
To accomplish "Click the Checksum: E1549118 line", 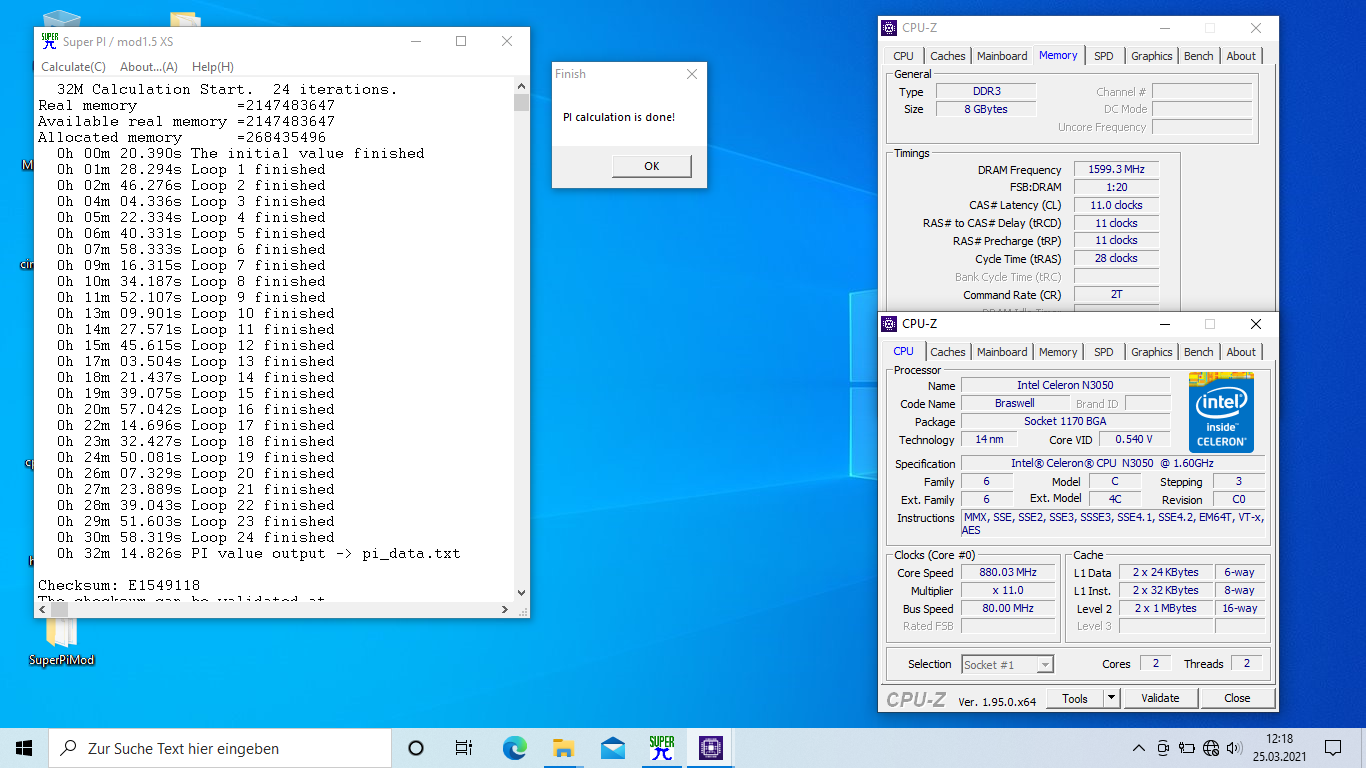I will point(119,585).
